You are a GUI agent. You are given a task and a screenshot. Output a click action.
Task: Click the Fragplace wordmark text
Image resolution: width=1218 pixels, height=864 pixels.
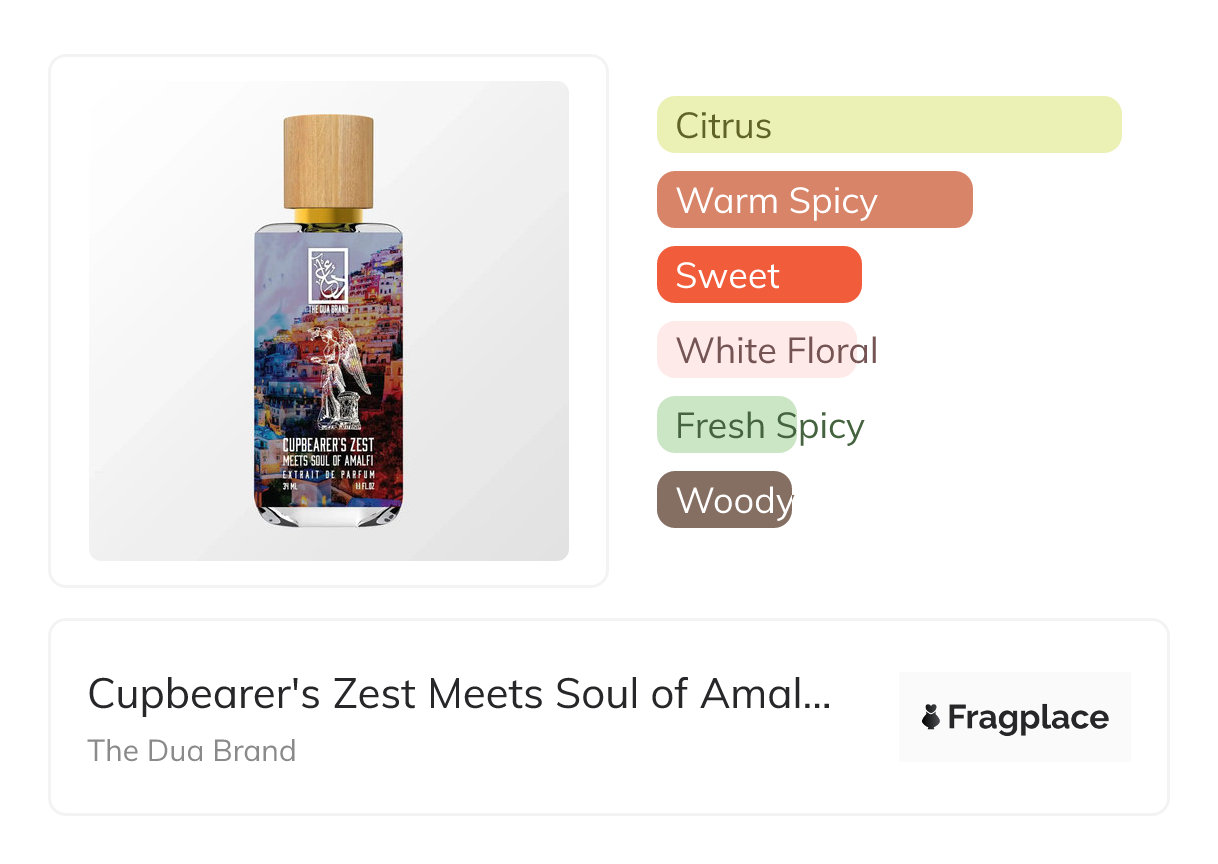pyautogui.click(x=1028, y=717)
